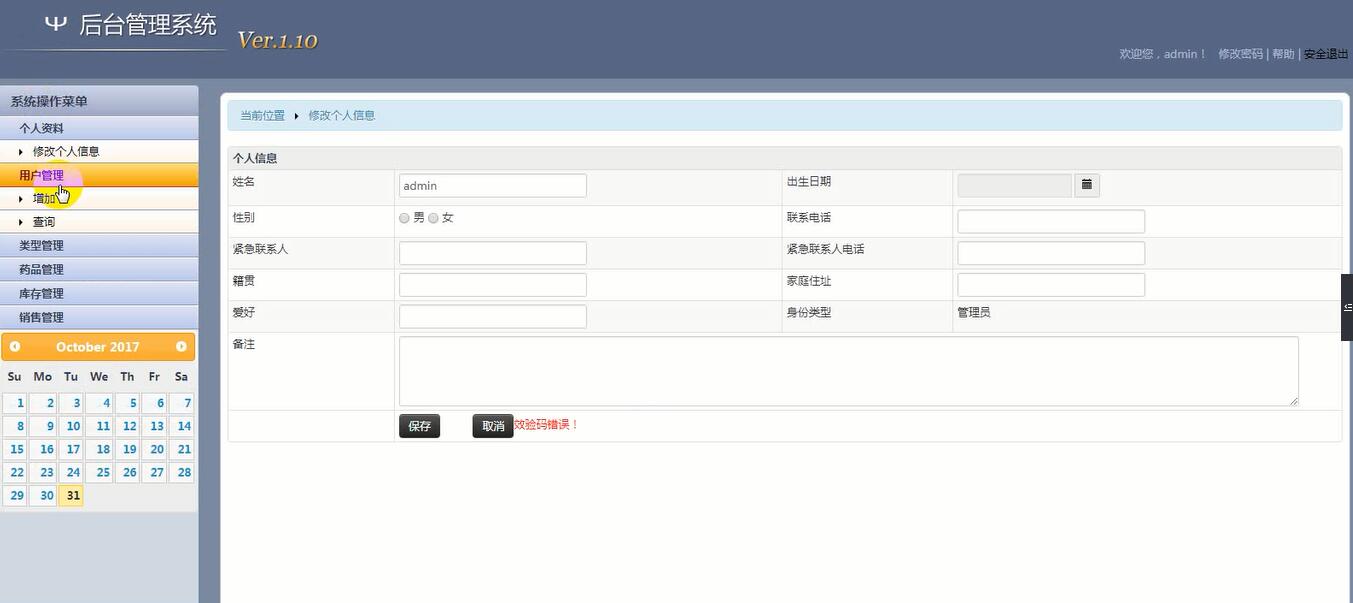Select October 31 in the calendar
This screenshot has height=603, width=1353.
click(71, 495)
